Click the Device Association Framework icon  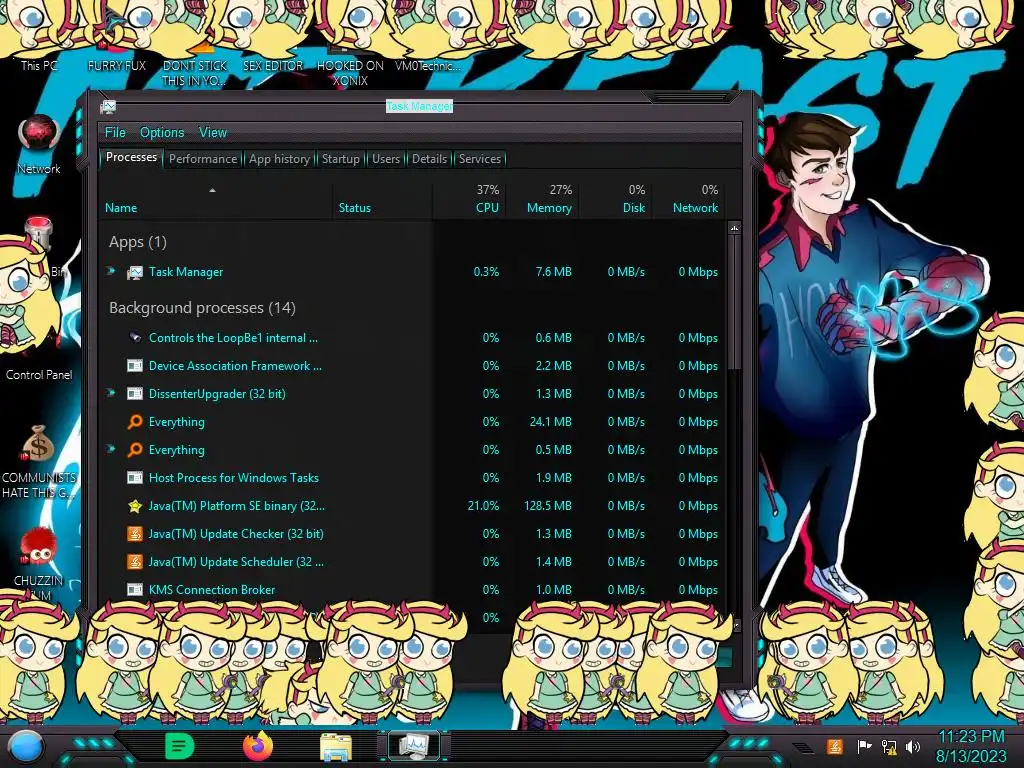(x=135, y=366)
